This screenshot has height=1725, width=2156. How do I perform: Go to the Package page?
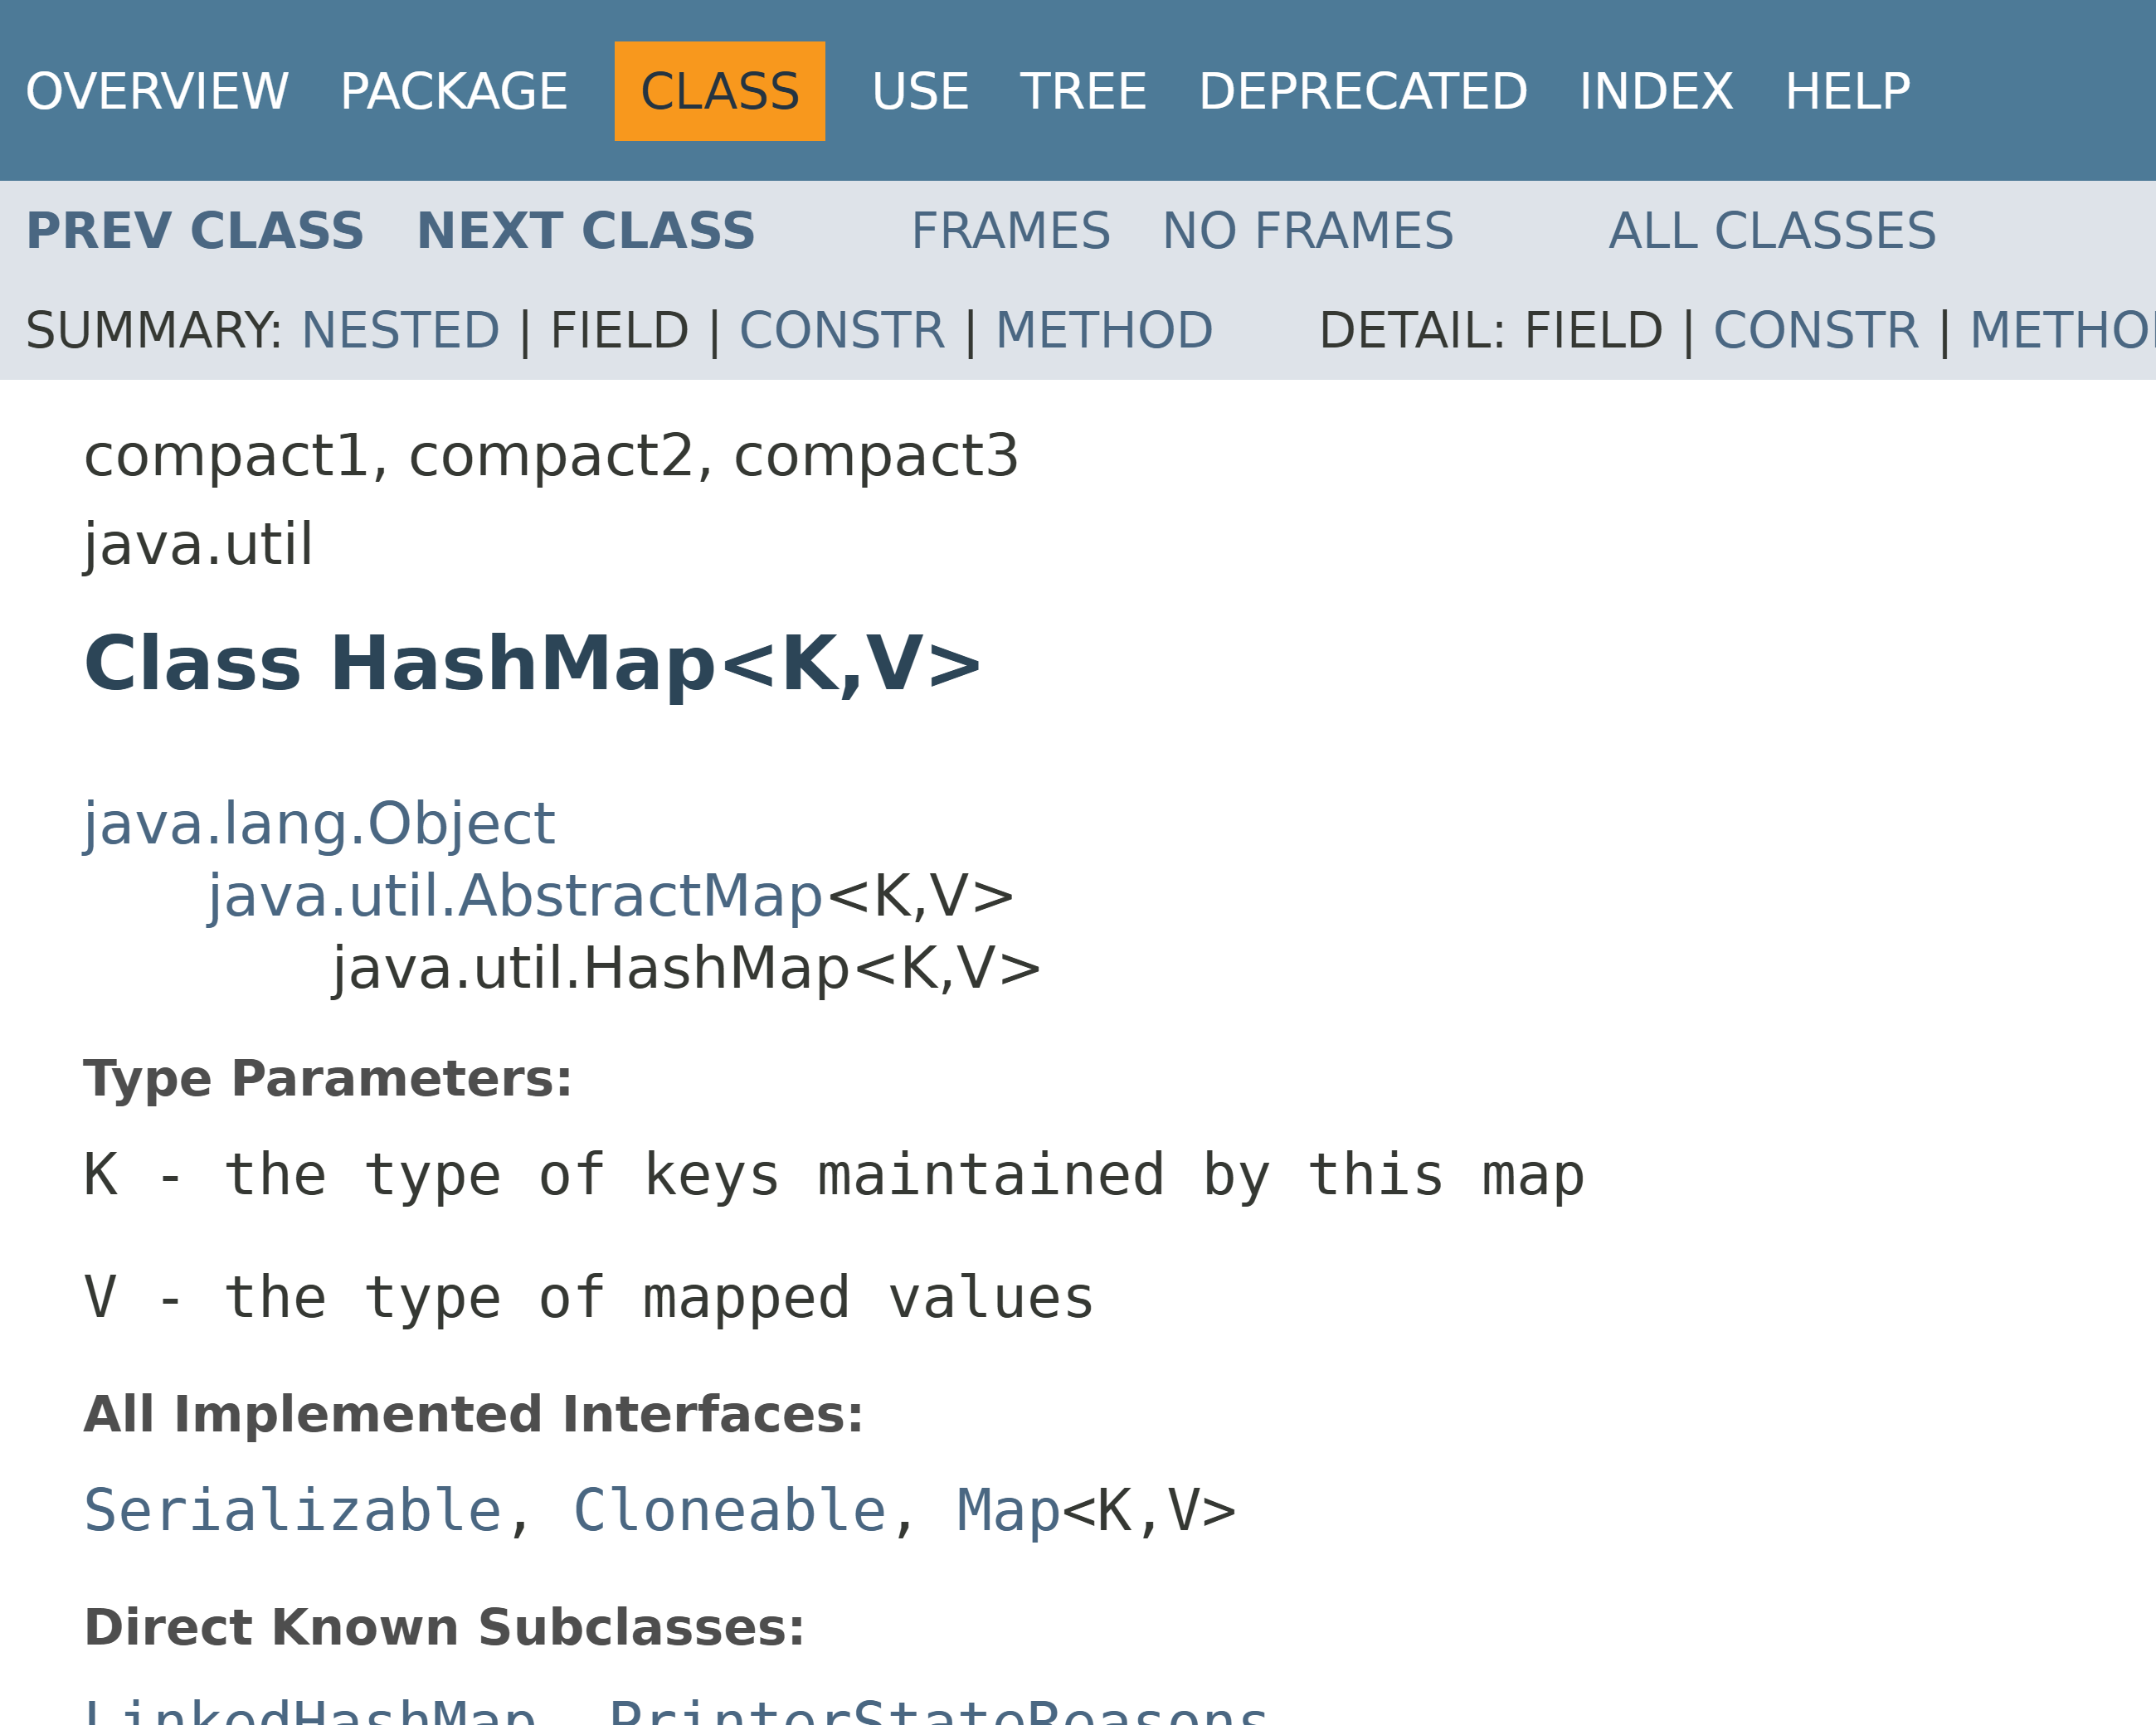click(453, 91)
